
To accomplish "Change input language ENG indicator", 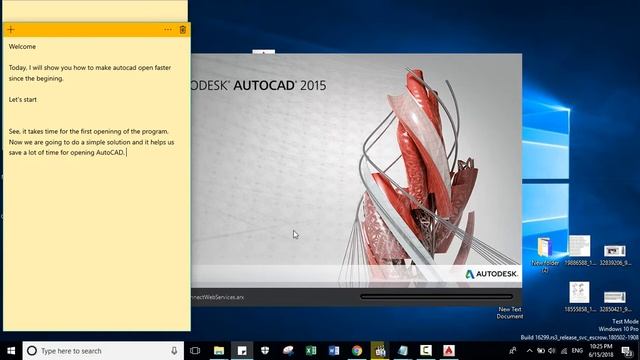I will tap(577, 351).
